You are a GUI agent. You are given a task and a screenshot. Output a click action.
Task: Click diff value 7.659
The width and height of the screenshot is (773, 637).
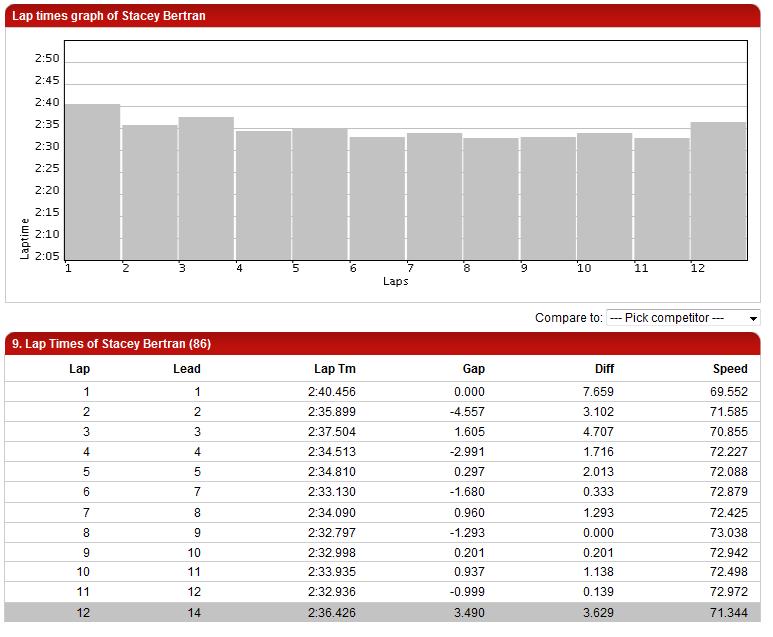click(x=598, y=392)
